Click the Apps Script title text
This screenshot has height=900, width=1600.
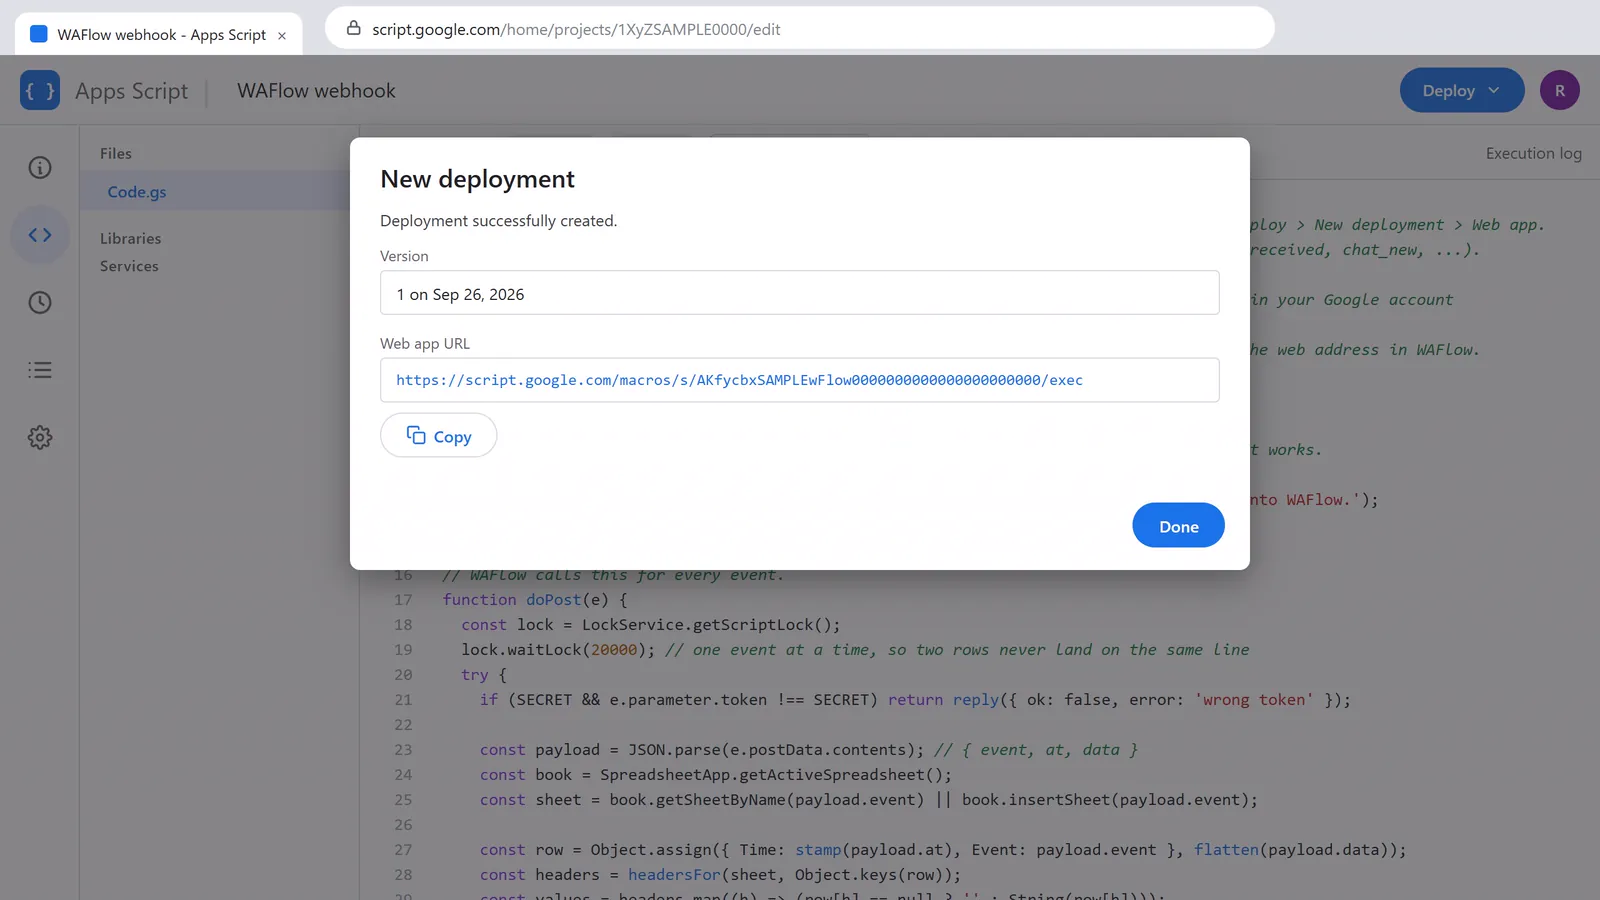coord(131,91)
